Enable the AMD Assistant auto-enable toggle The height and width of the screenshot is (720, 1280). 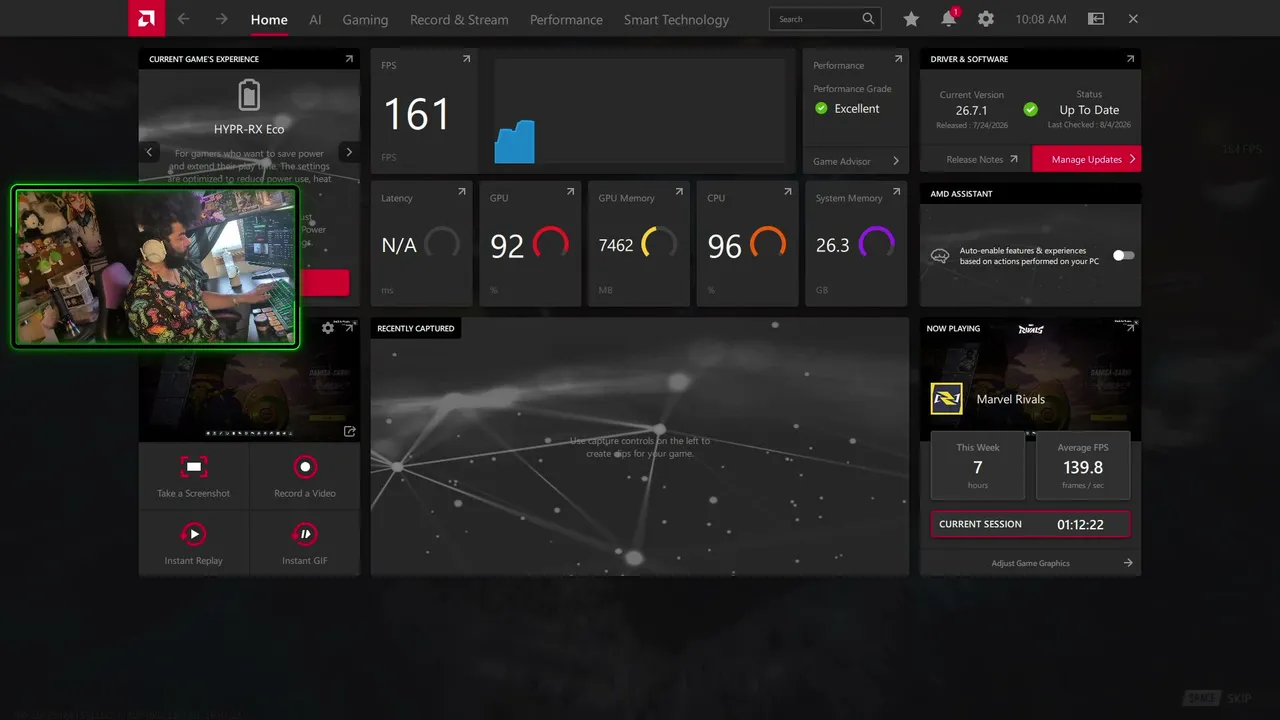coord(1124,255)
